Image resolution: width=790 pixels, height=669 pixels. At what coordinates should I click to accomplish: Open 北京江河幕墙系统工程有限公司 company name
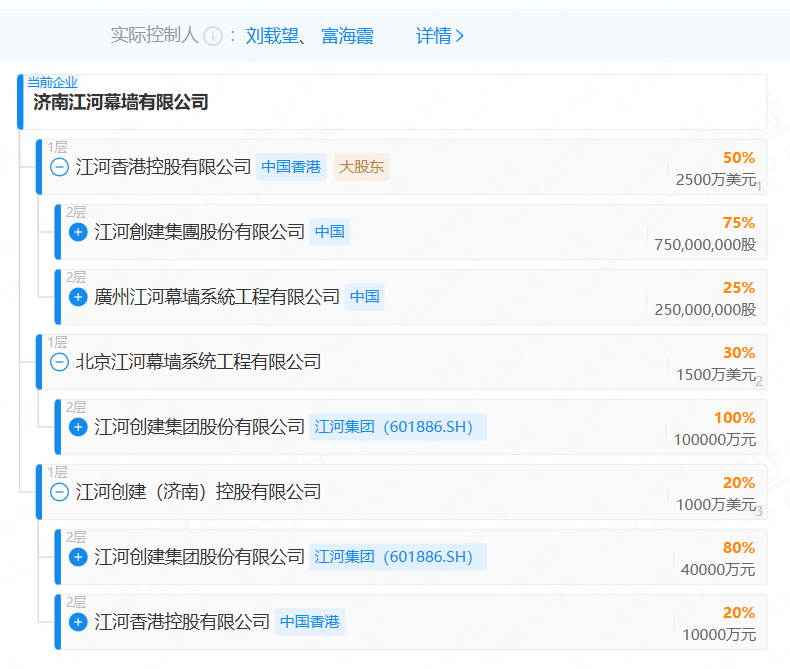click(x=198, y=362)
